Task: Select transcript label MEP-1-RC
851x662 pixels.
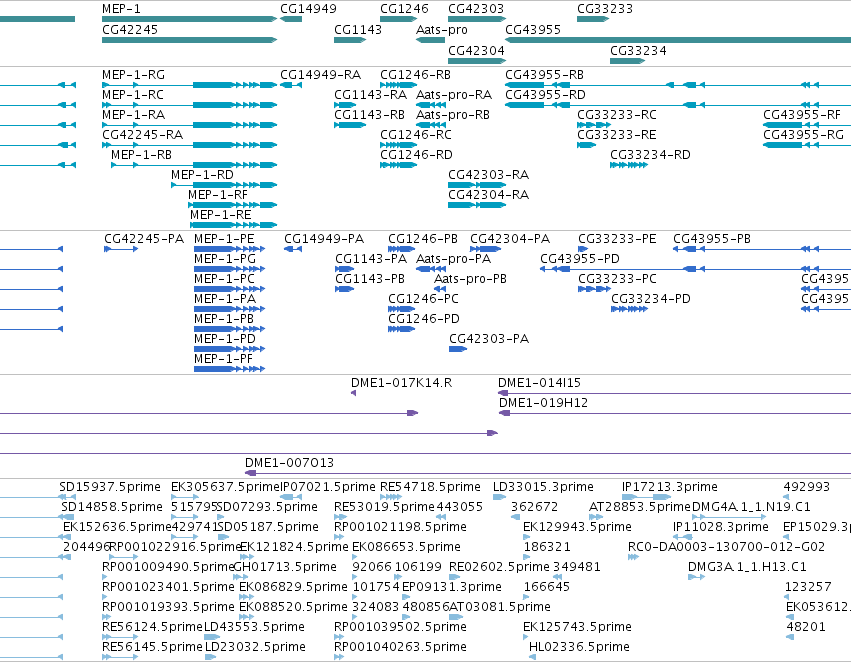Action: (133, 95)
